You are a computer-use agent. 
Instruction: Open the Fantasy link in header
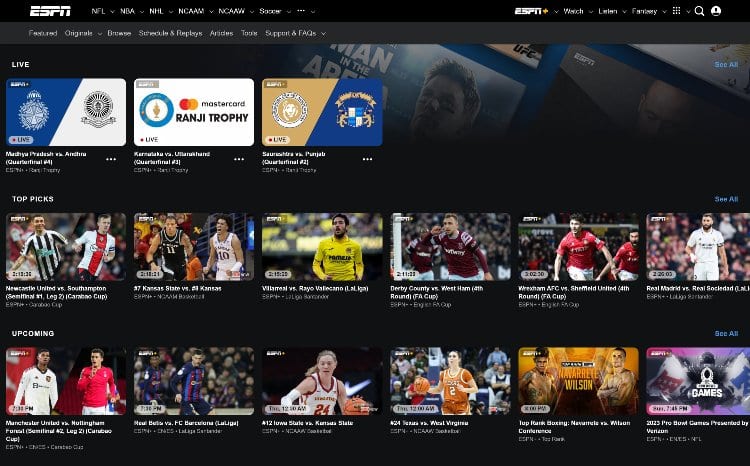pos(644,11)
